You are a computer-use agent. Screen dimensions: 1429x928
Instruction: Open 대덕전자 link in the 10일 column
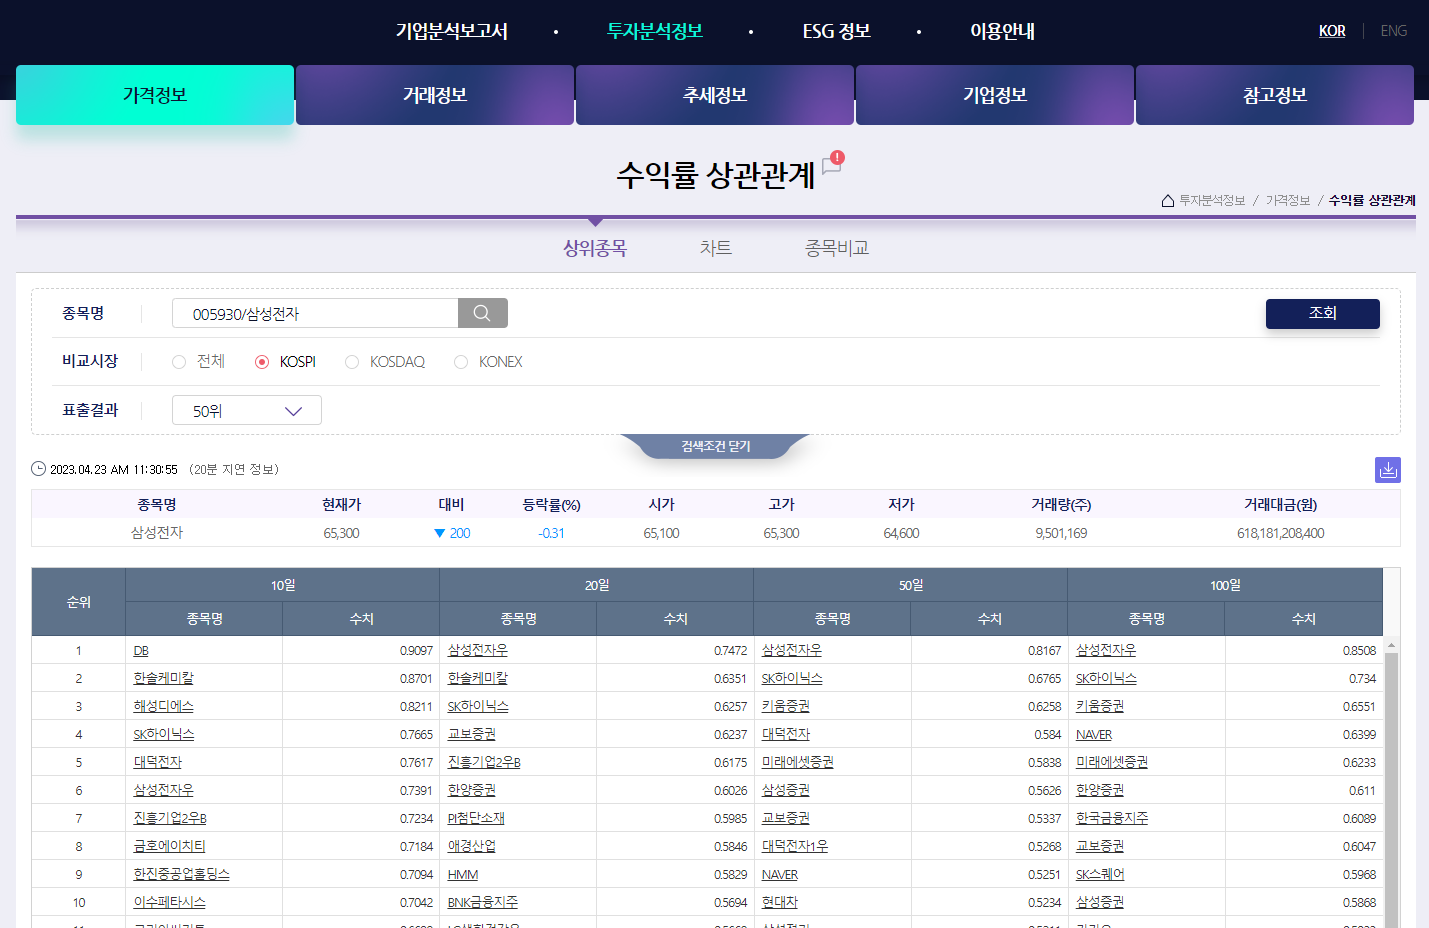[x=158, y=763]
